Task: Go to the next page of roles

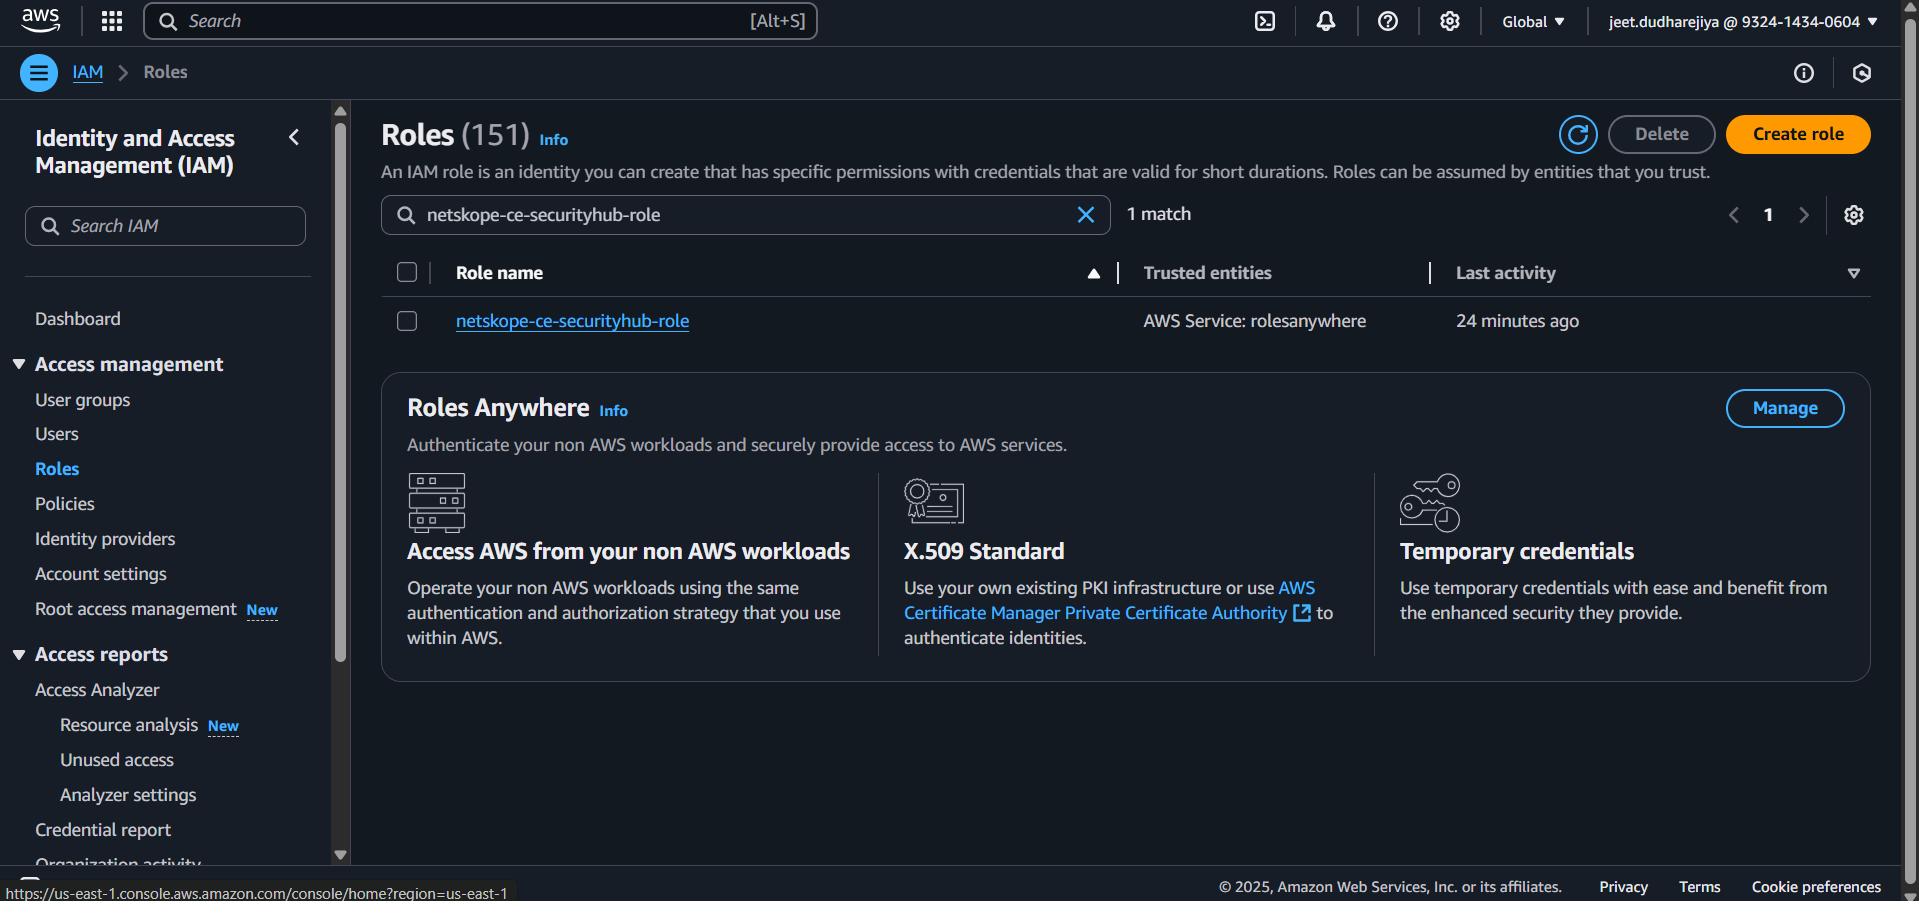Action: (x=1804, y=215)
